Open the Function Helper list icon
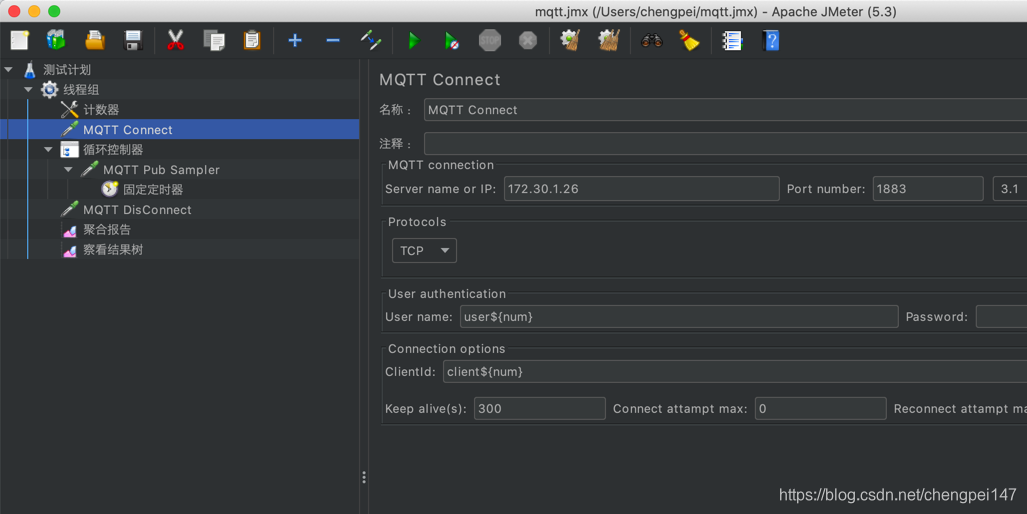The image size is (1027, 514). pyautogui.click(x=732, y=41)
